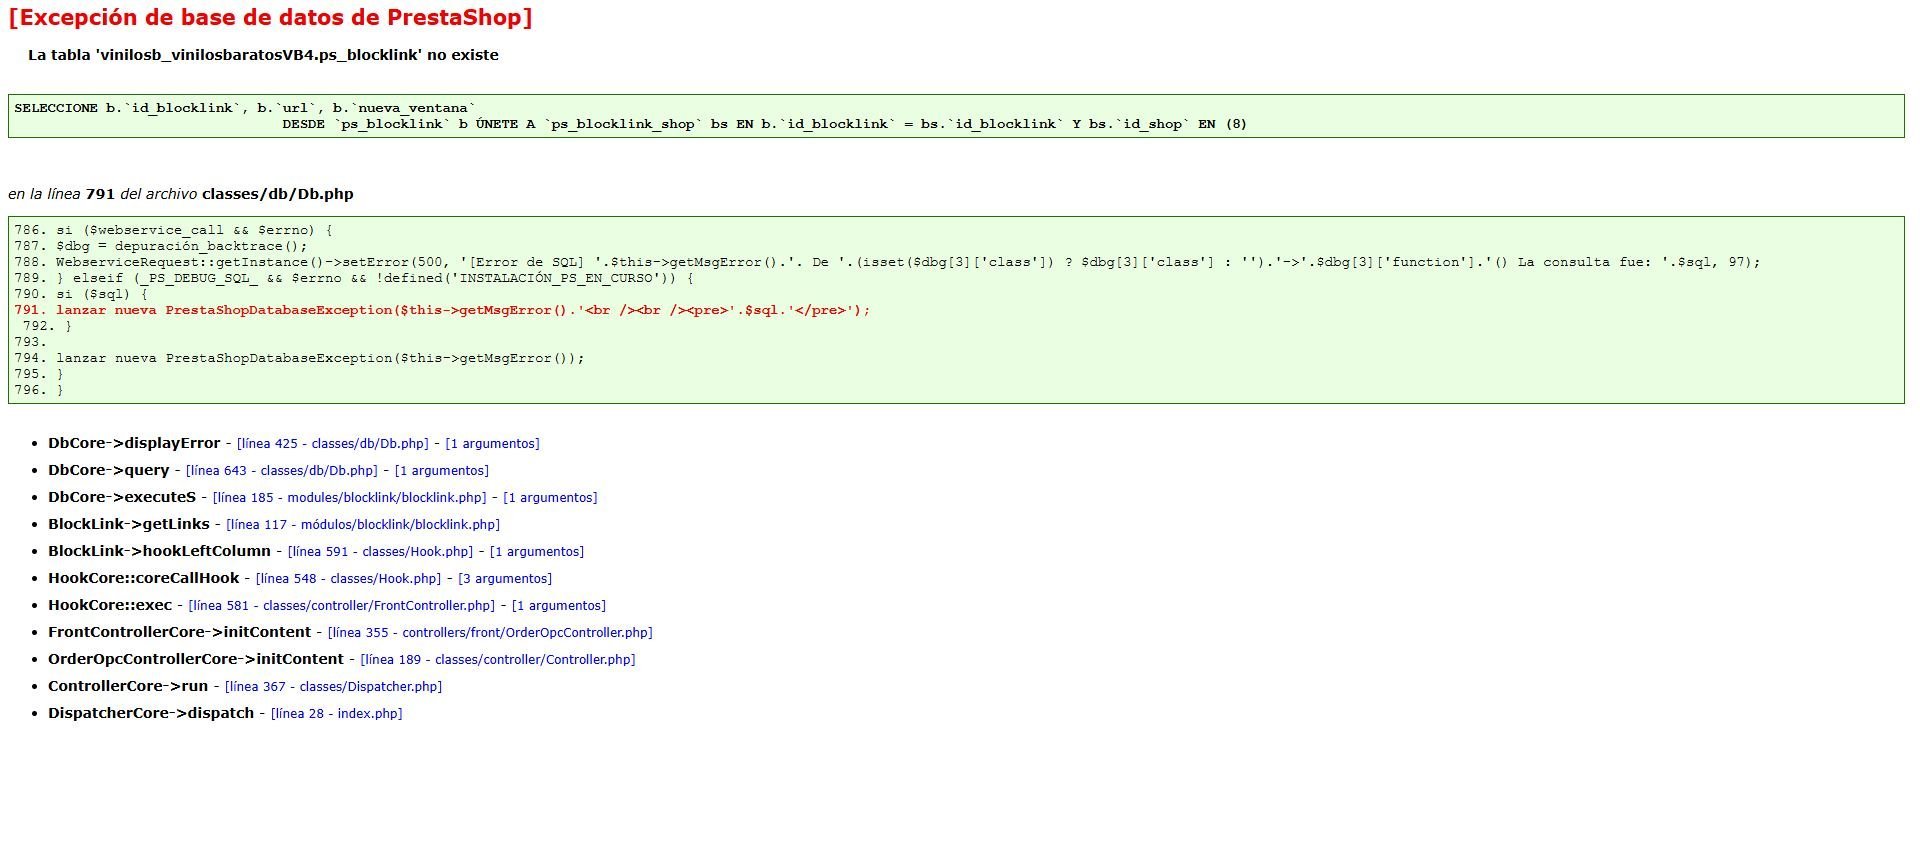Screen dimensions: 1920x843
Task: Open link 'línea 355 - controllers/front/OrderOpcController.php'
Action: (x=490, y=633)
